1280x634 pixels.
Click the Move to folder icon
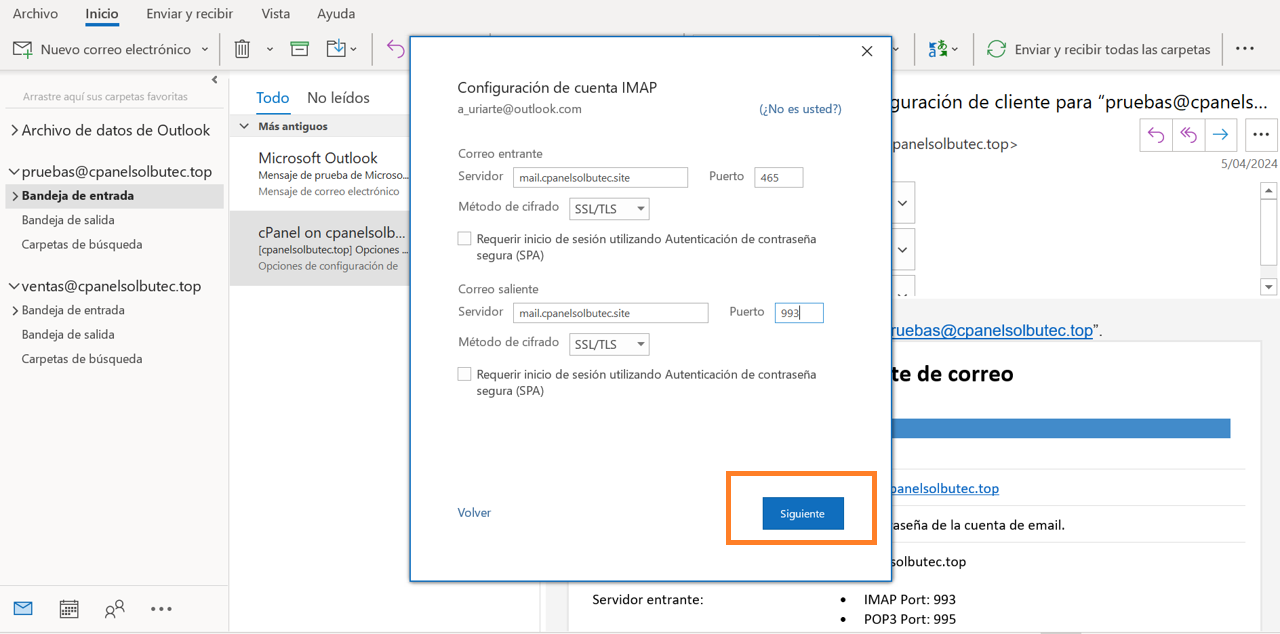pos(336,49)
